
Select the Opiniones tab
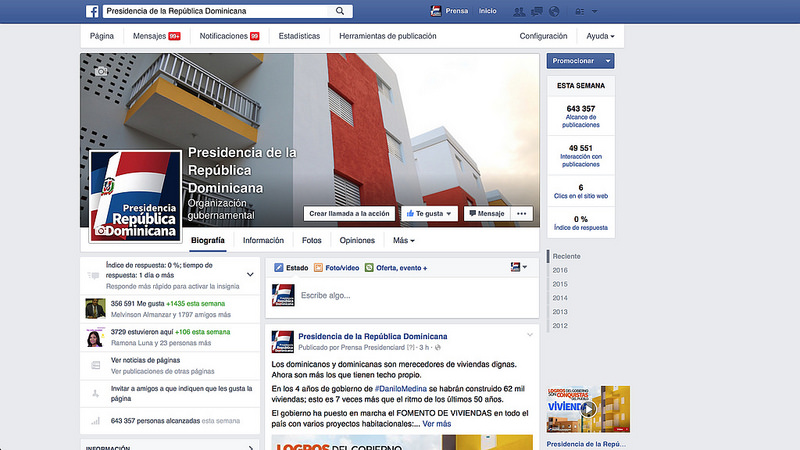click(x=357, y=240)
